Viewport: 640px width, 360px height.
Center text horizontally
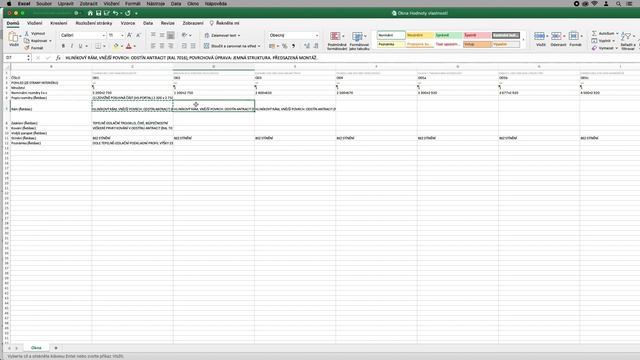[162, 46]
